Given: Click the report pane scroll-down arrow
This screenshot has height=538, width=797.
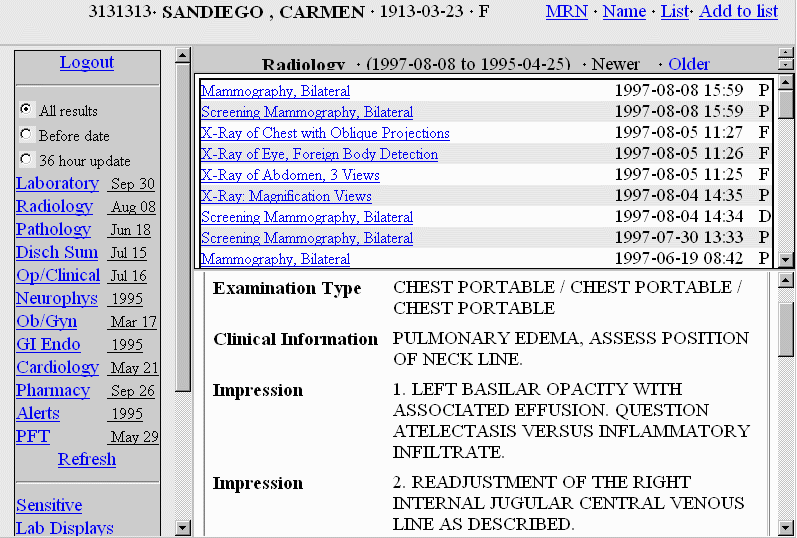Looking at the screenshot, I should 786,527.
